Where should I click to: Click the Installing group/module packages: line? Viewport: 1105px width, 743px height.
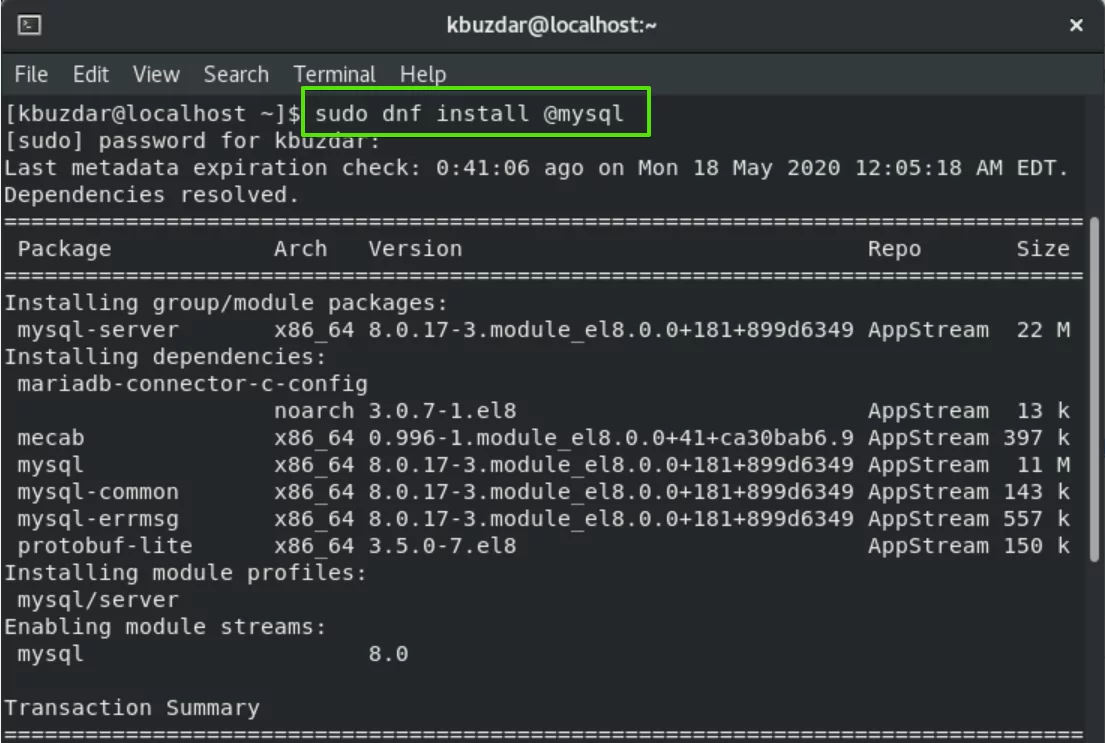(x=226, y=302)
